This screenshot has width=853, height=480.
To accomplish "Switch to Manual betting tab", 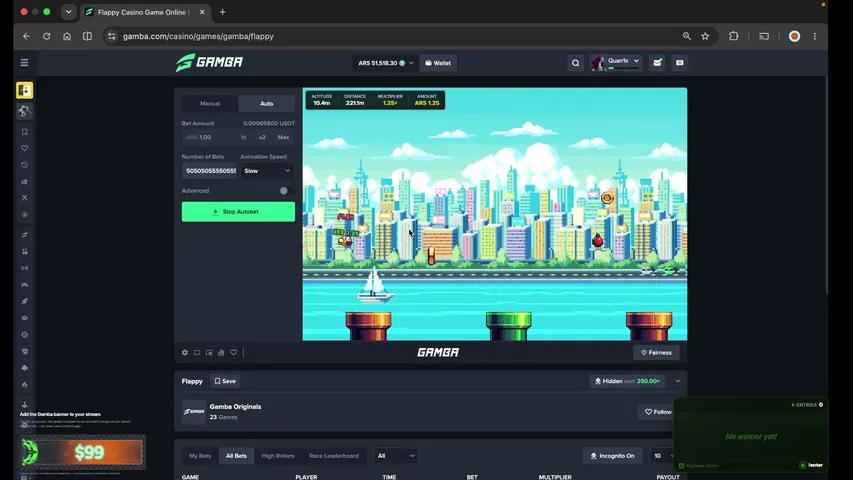I will pos(210,103).
